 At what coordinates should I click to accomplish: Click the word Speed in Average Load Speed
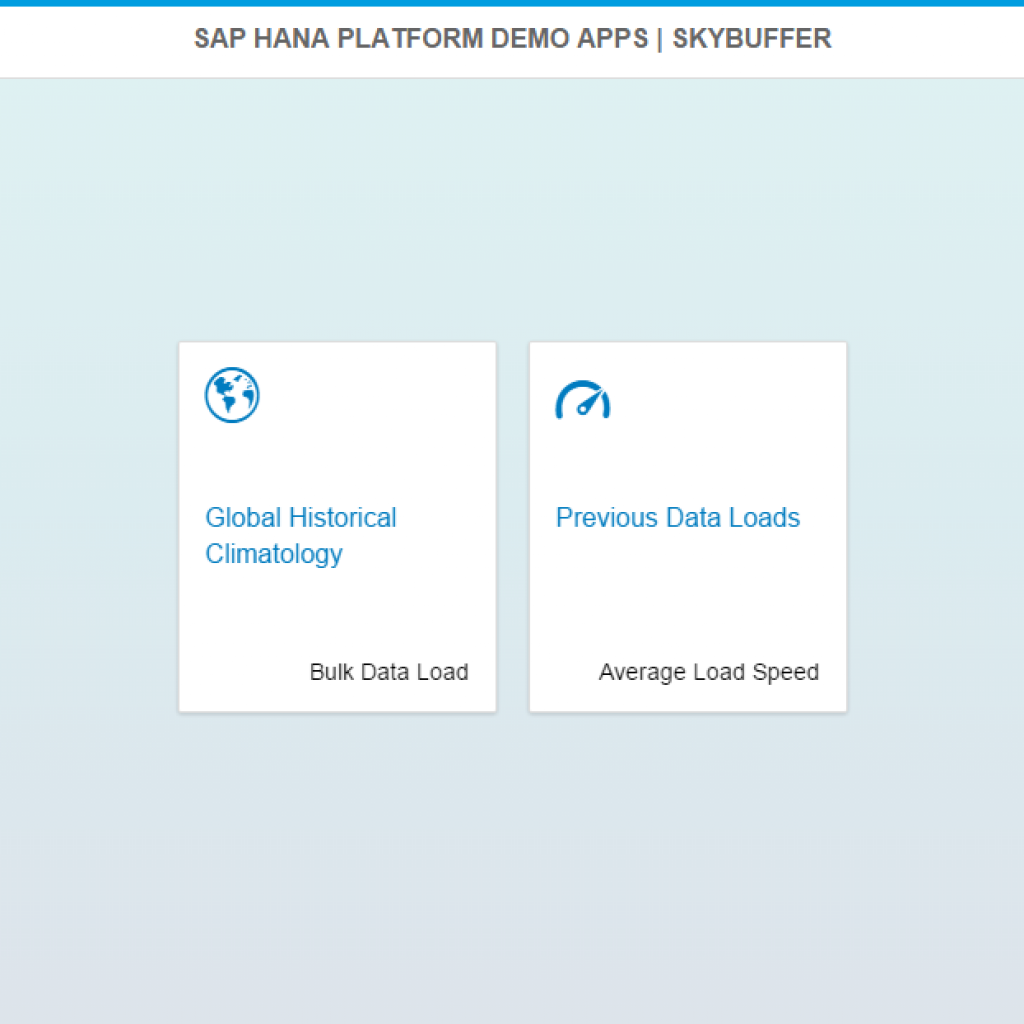(786, 672)
